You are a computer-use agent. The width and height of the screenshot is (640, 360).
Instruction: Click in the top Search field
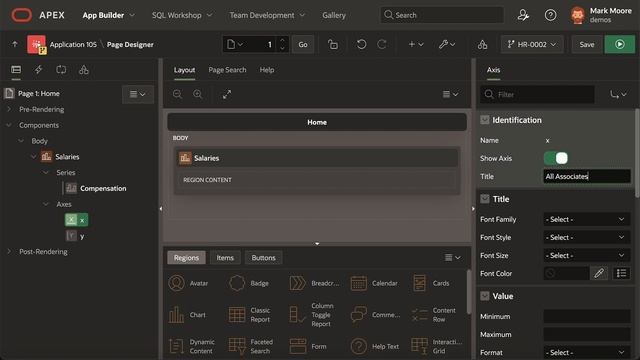point(442,15)
